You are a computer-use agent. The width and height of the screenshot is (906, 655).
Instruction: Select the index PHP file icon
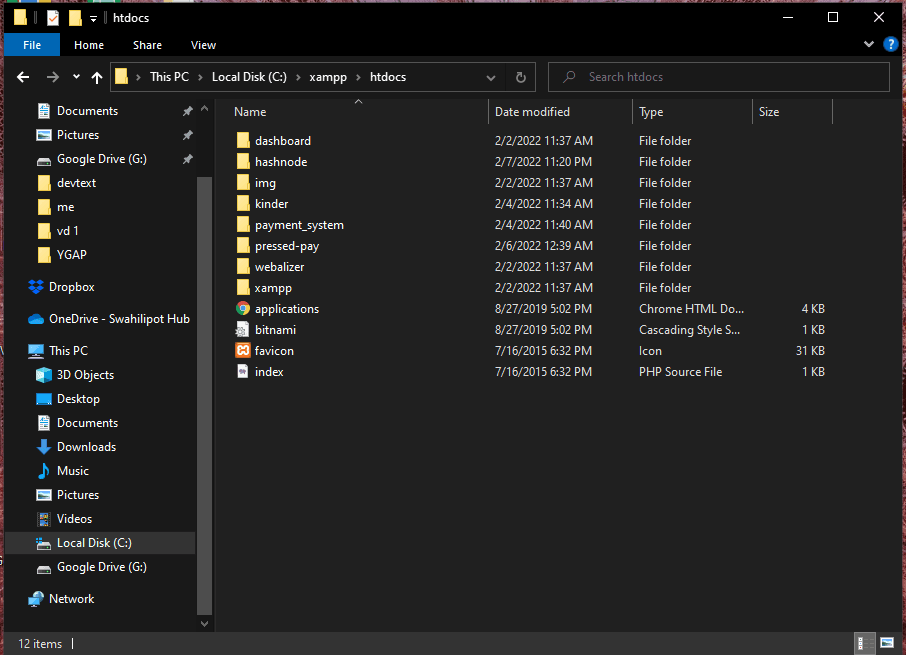[243, 371]
